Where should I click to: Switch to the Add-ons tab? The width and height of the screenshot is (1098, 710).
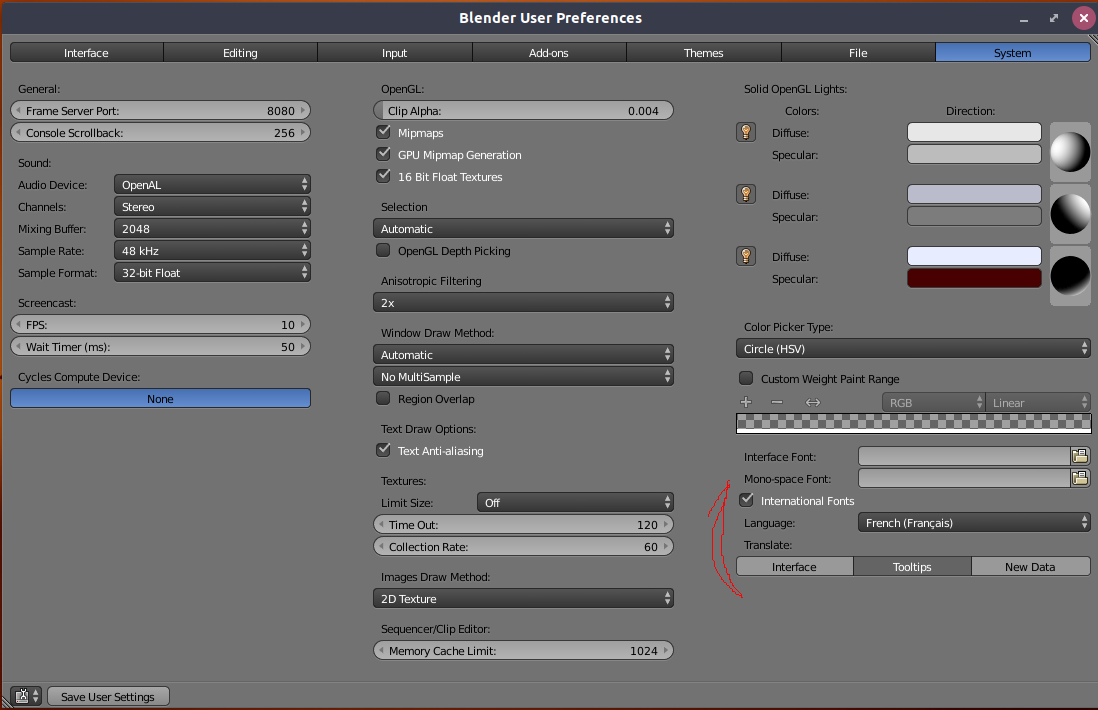point(549,53)
